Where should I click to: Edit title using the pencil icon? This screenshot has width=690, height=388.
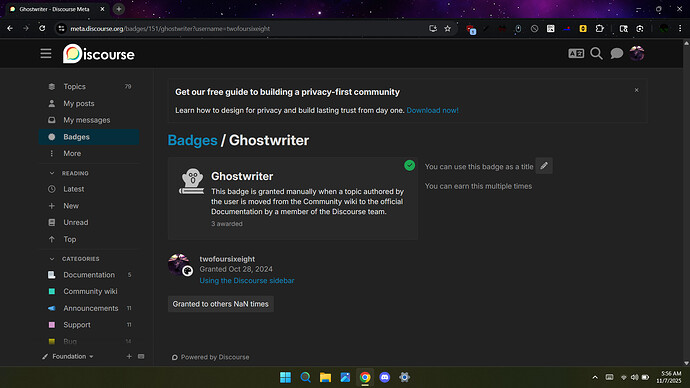point(544,166)
